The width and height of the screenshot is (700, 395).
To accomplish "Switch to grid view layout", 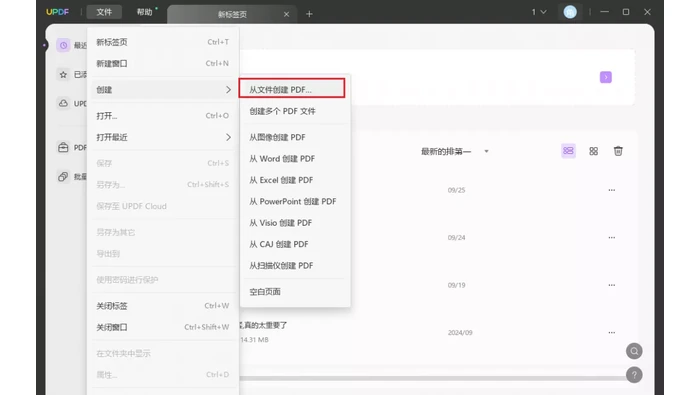I will [593, 151].
